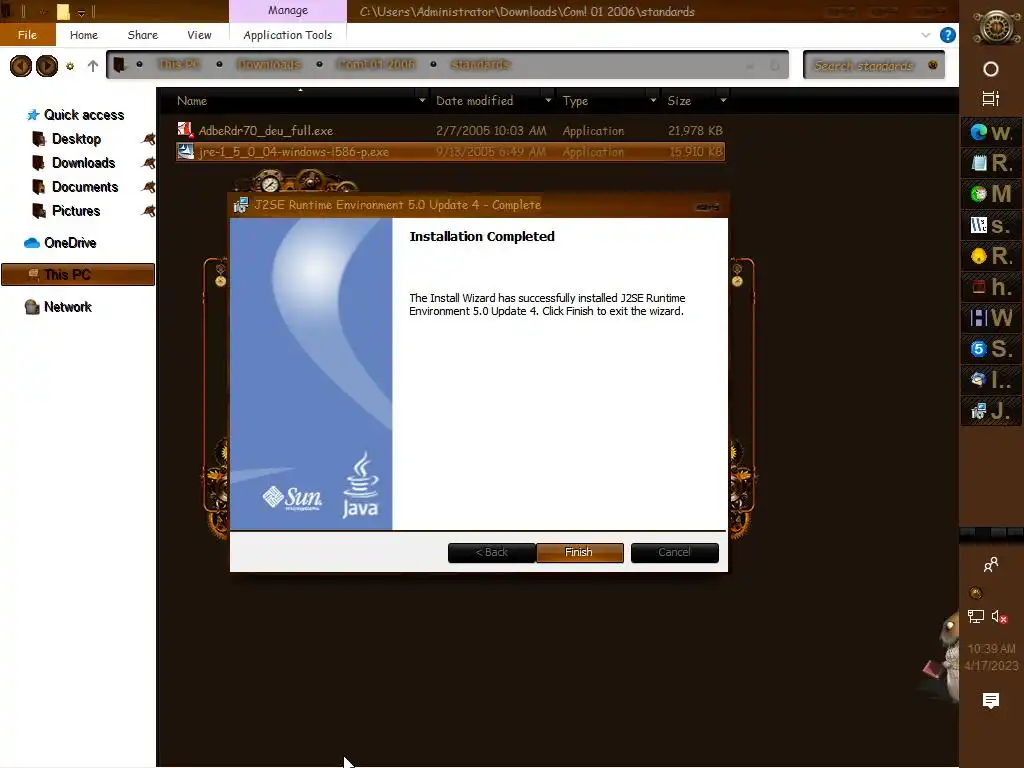Open the Date modified column filter dropdown
This screenshot has height=768, width=1024.
[x=548, y=101]
